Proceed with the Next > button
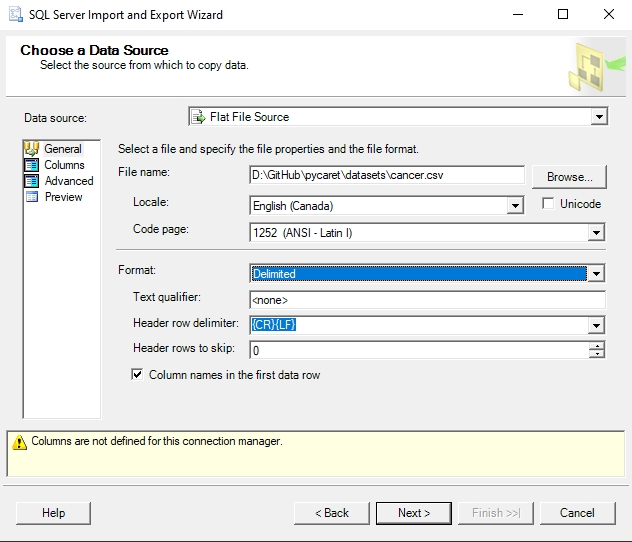Image resolution: width=632 pixels, height=542 pixels. pos(414,513)
